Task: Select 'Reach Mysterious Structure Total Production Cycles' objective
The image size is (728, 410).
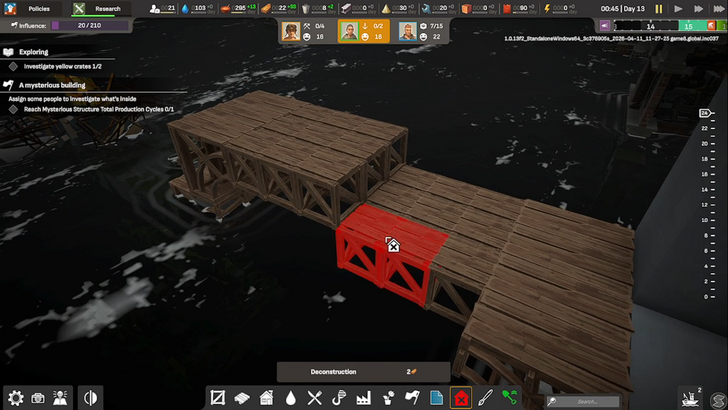Action: tap(99, 109)
